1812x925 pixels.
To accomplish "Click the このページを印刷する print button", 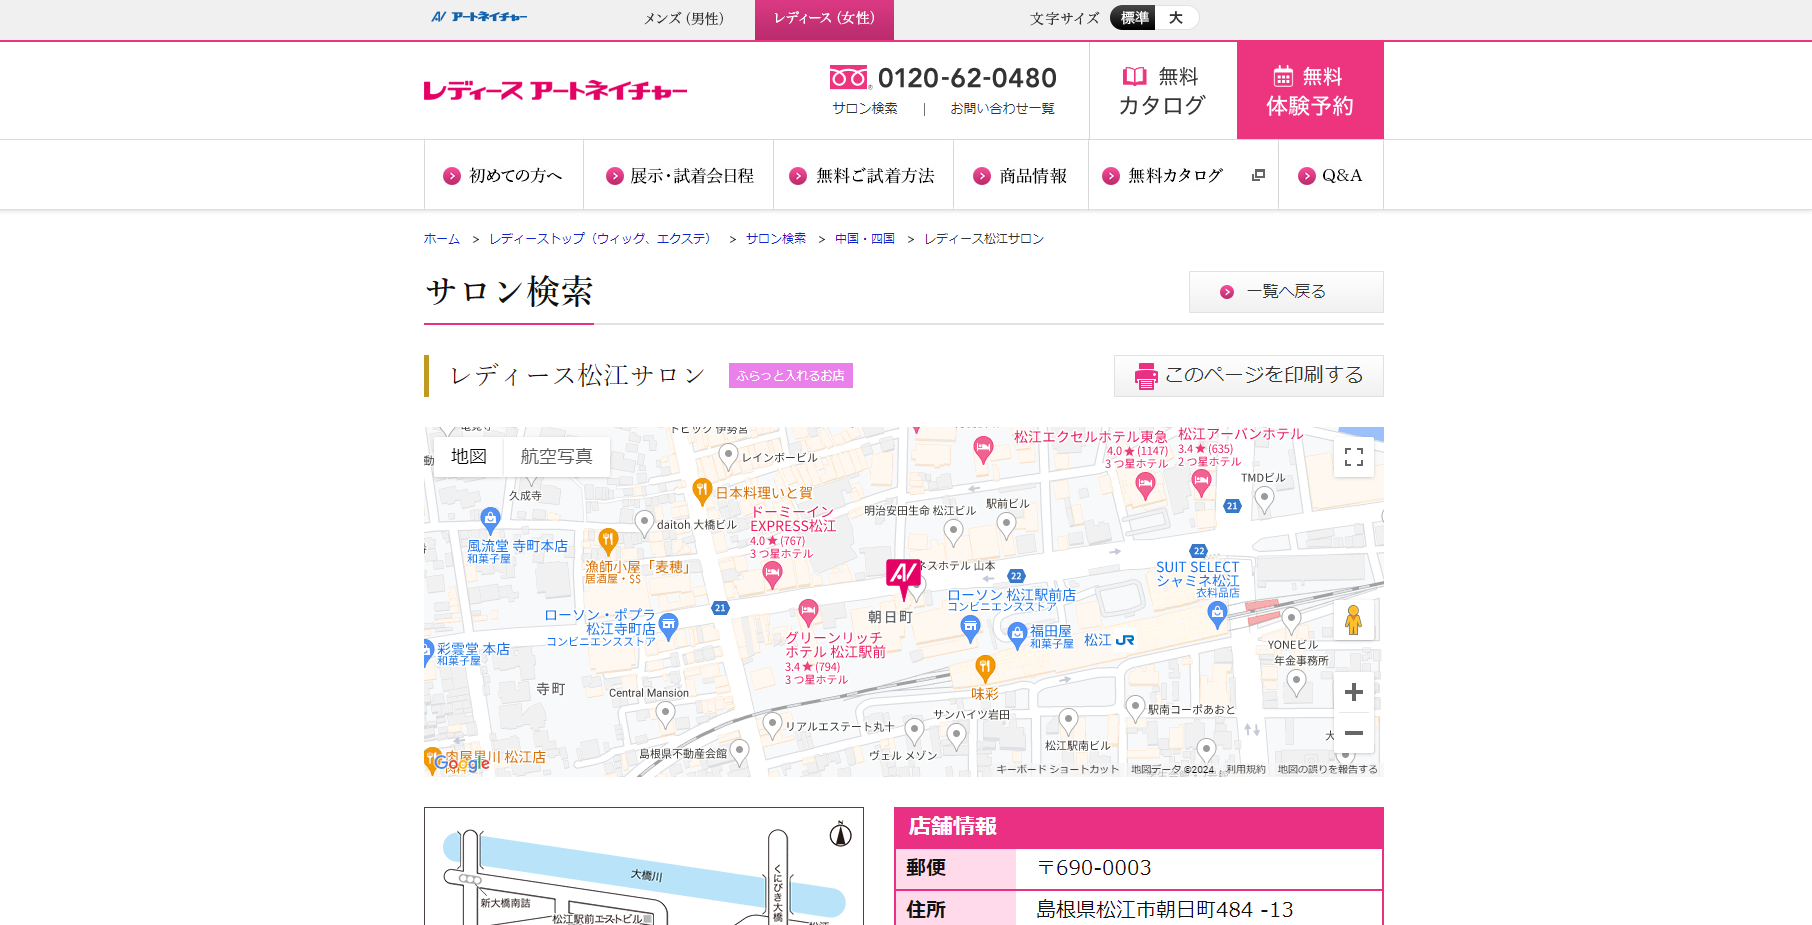I will [x=1249, y=376].
